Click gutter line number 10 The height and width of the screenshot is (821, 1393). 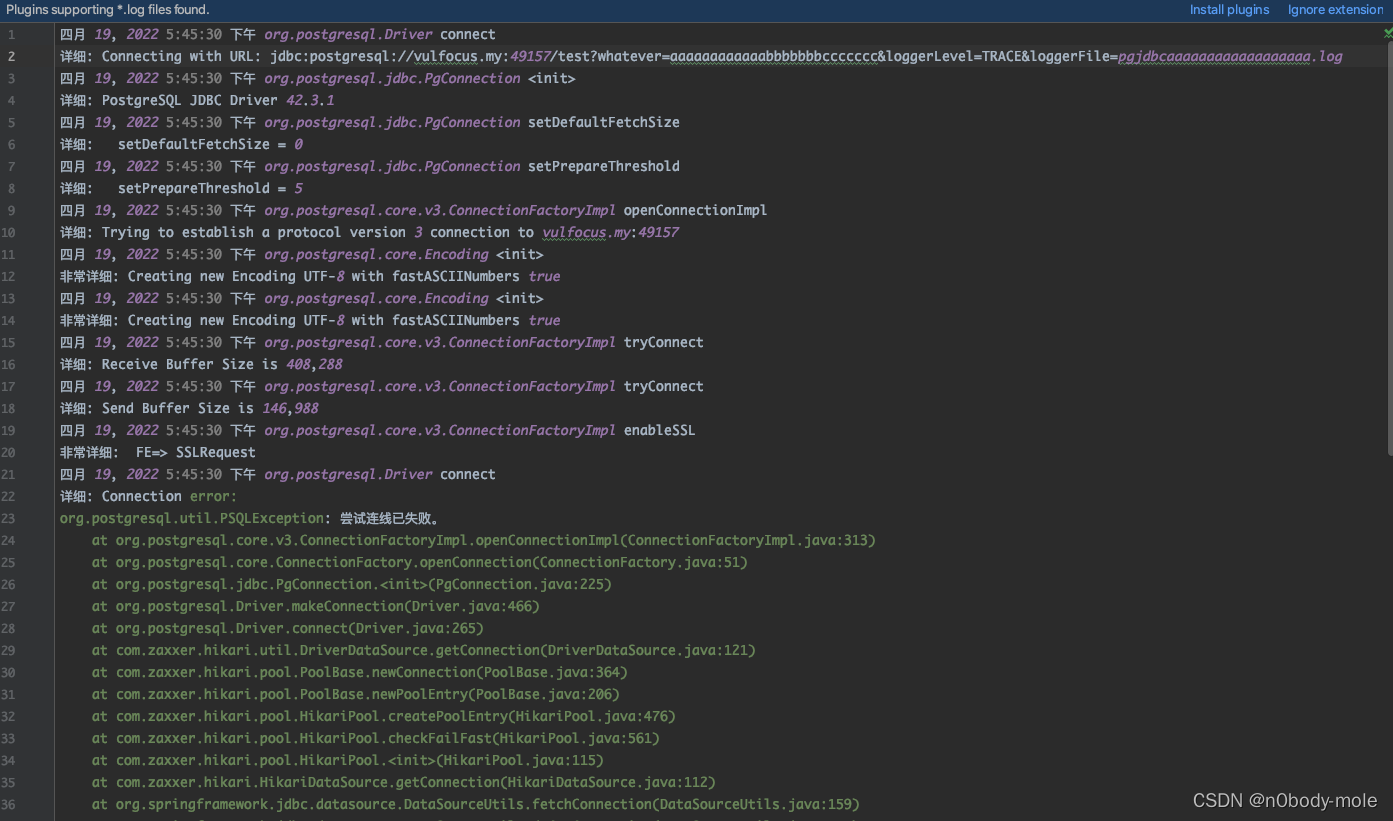click(x=9, y=232)
